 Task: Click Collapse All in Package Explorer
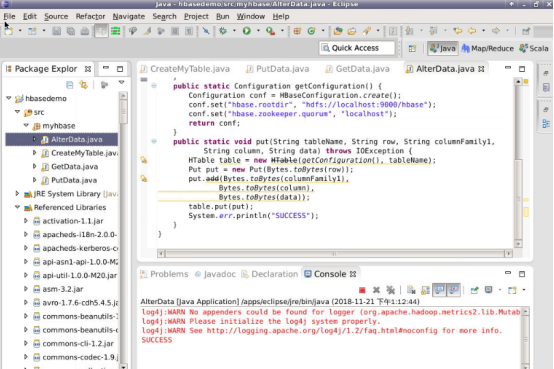[x=70, y=85]
